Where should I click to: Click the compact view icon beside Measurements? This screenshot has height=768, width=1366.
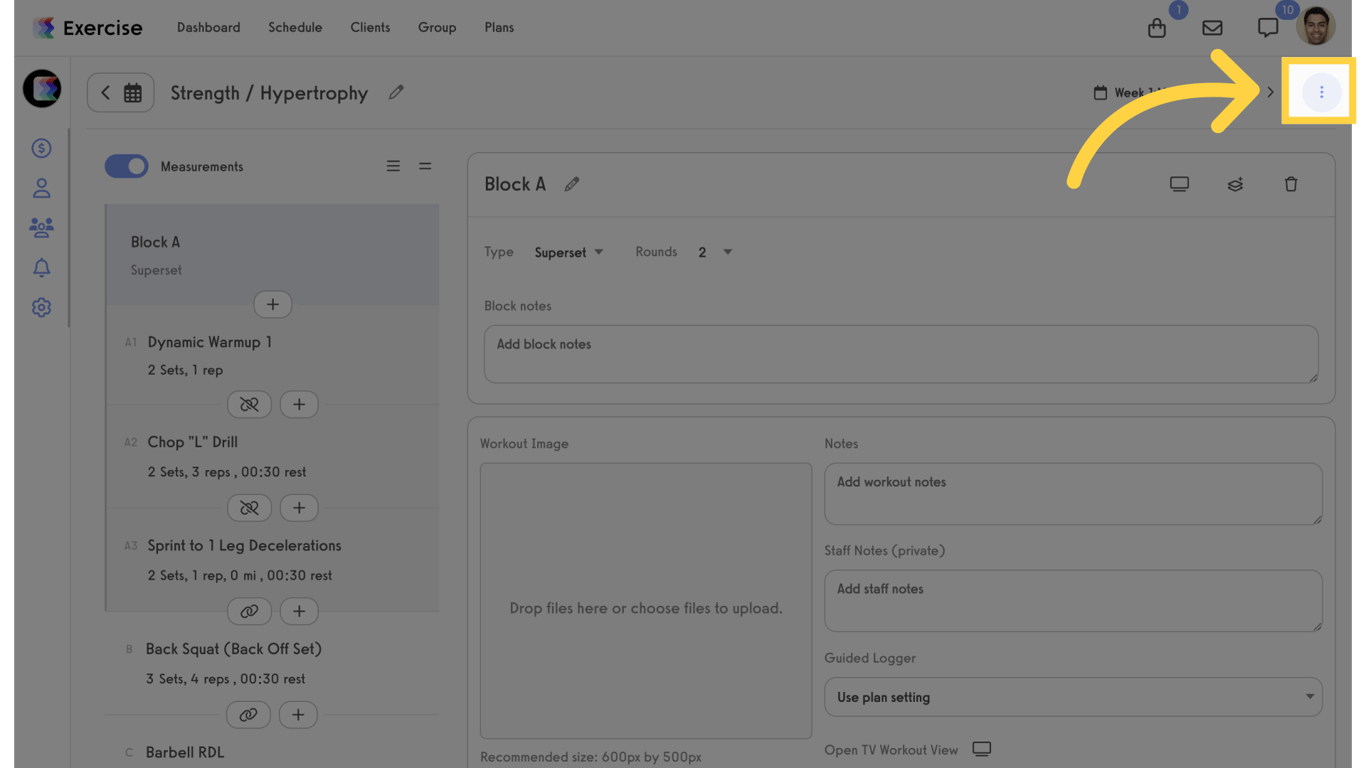point(425,166)
